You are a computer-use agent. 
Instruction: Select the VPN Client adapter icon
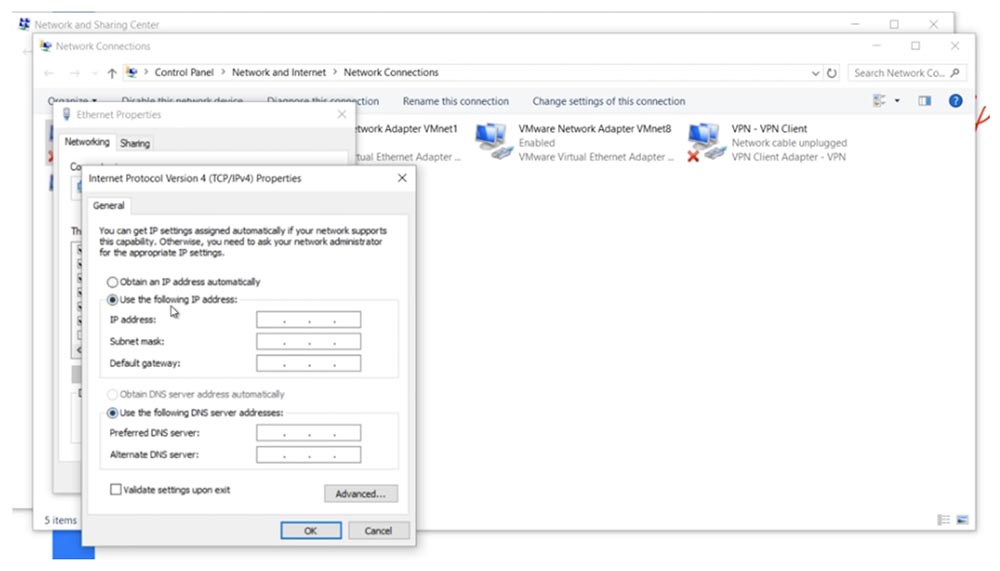706,142
